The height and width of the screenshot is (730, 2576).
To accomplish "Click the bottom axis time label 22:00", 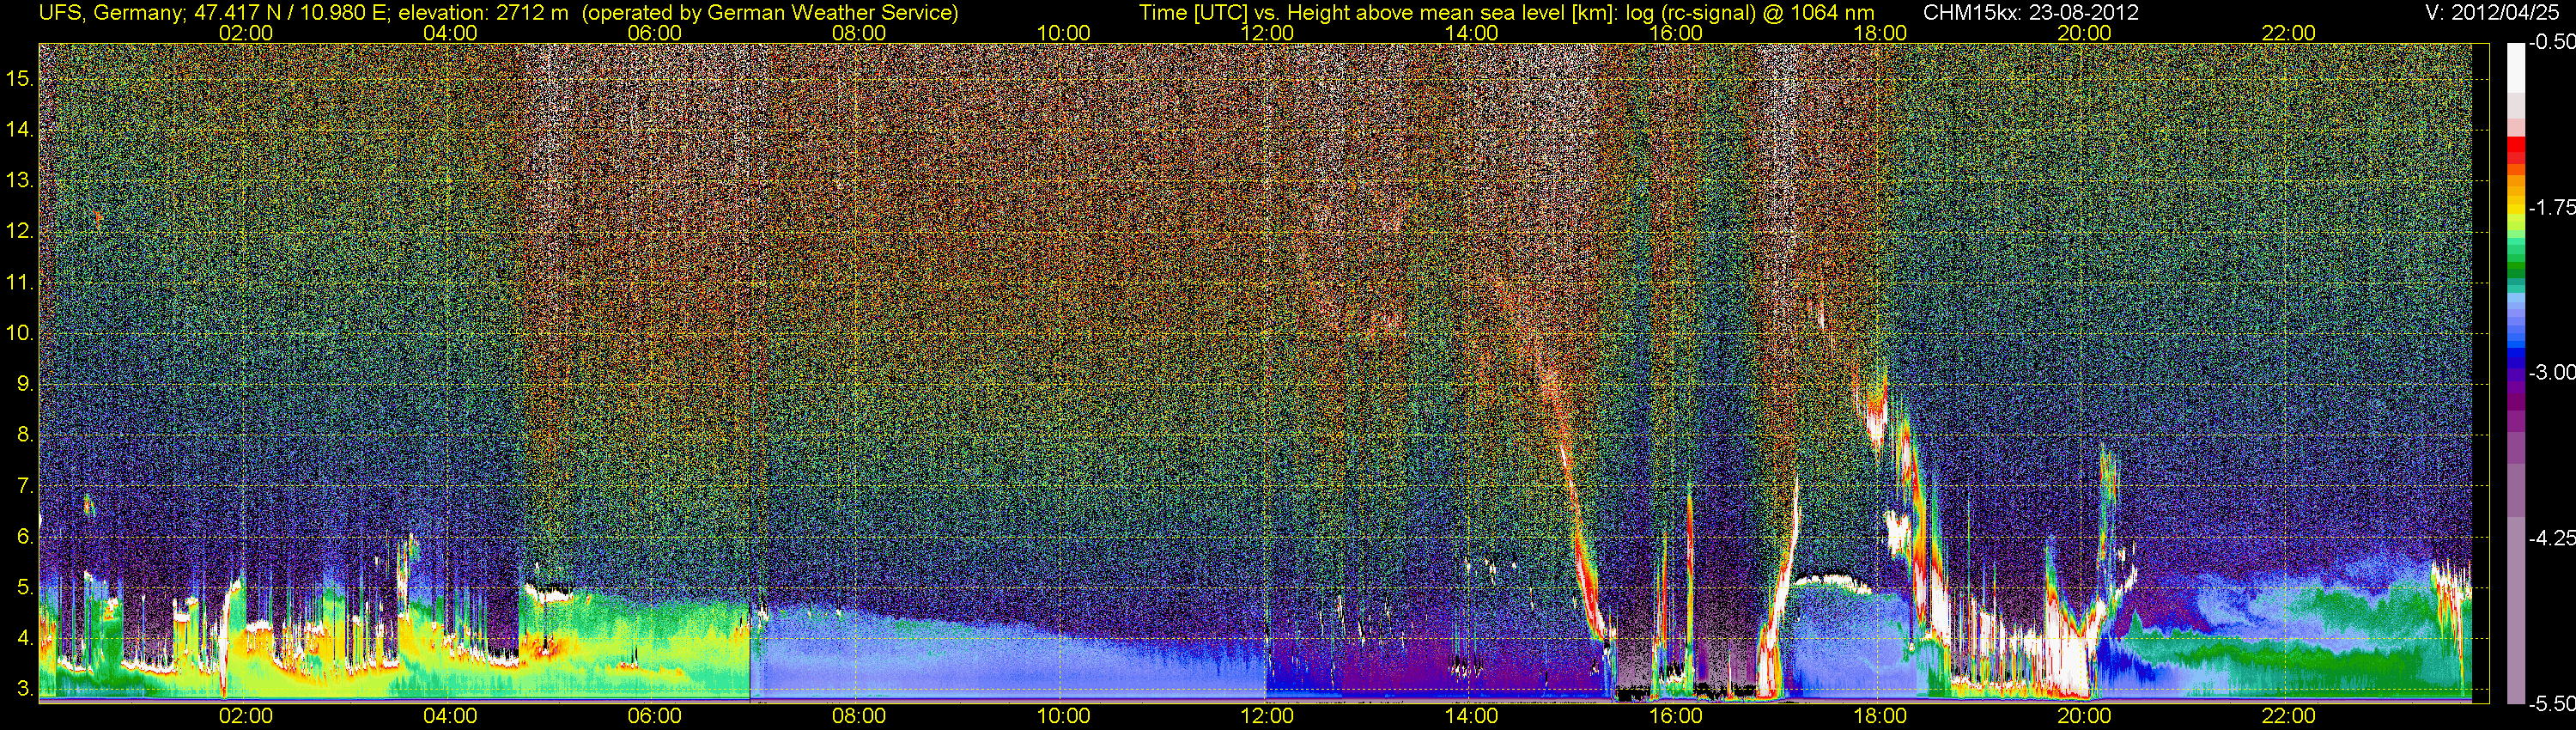I will (2289, 716).
